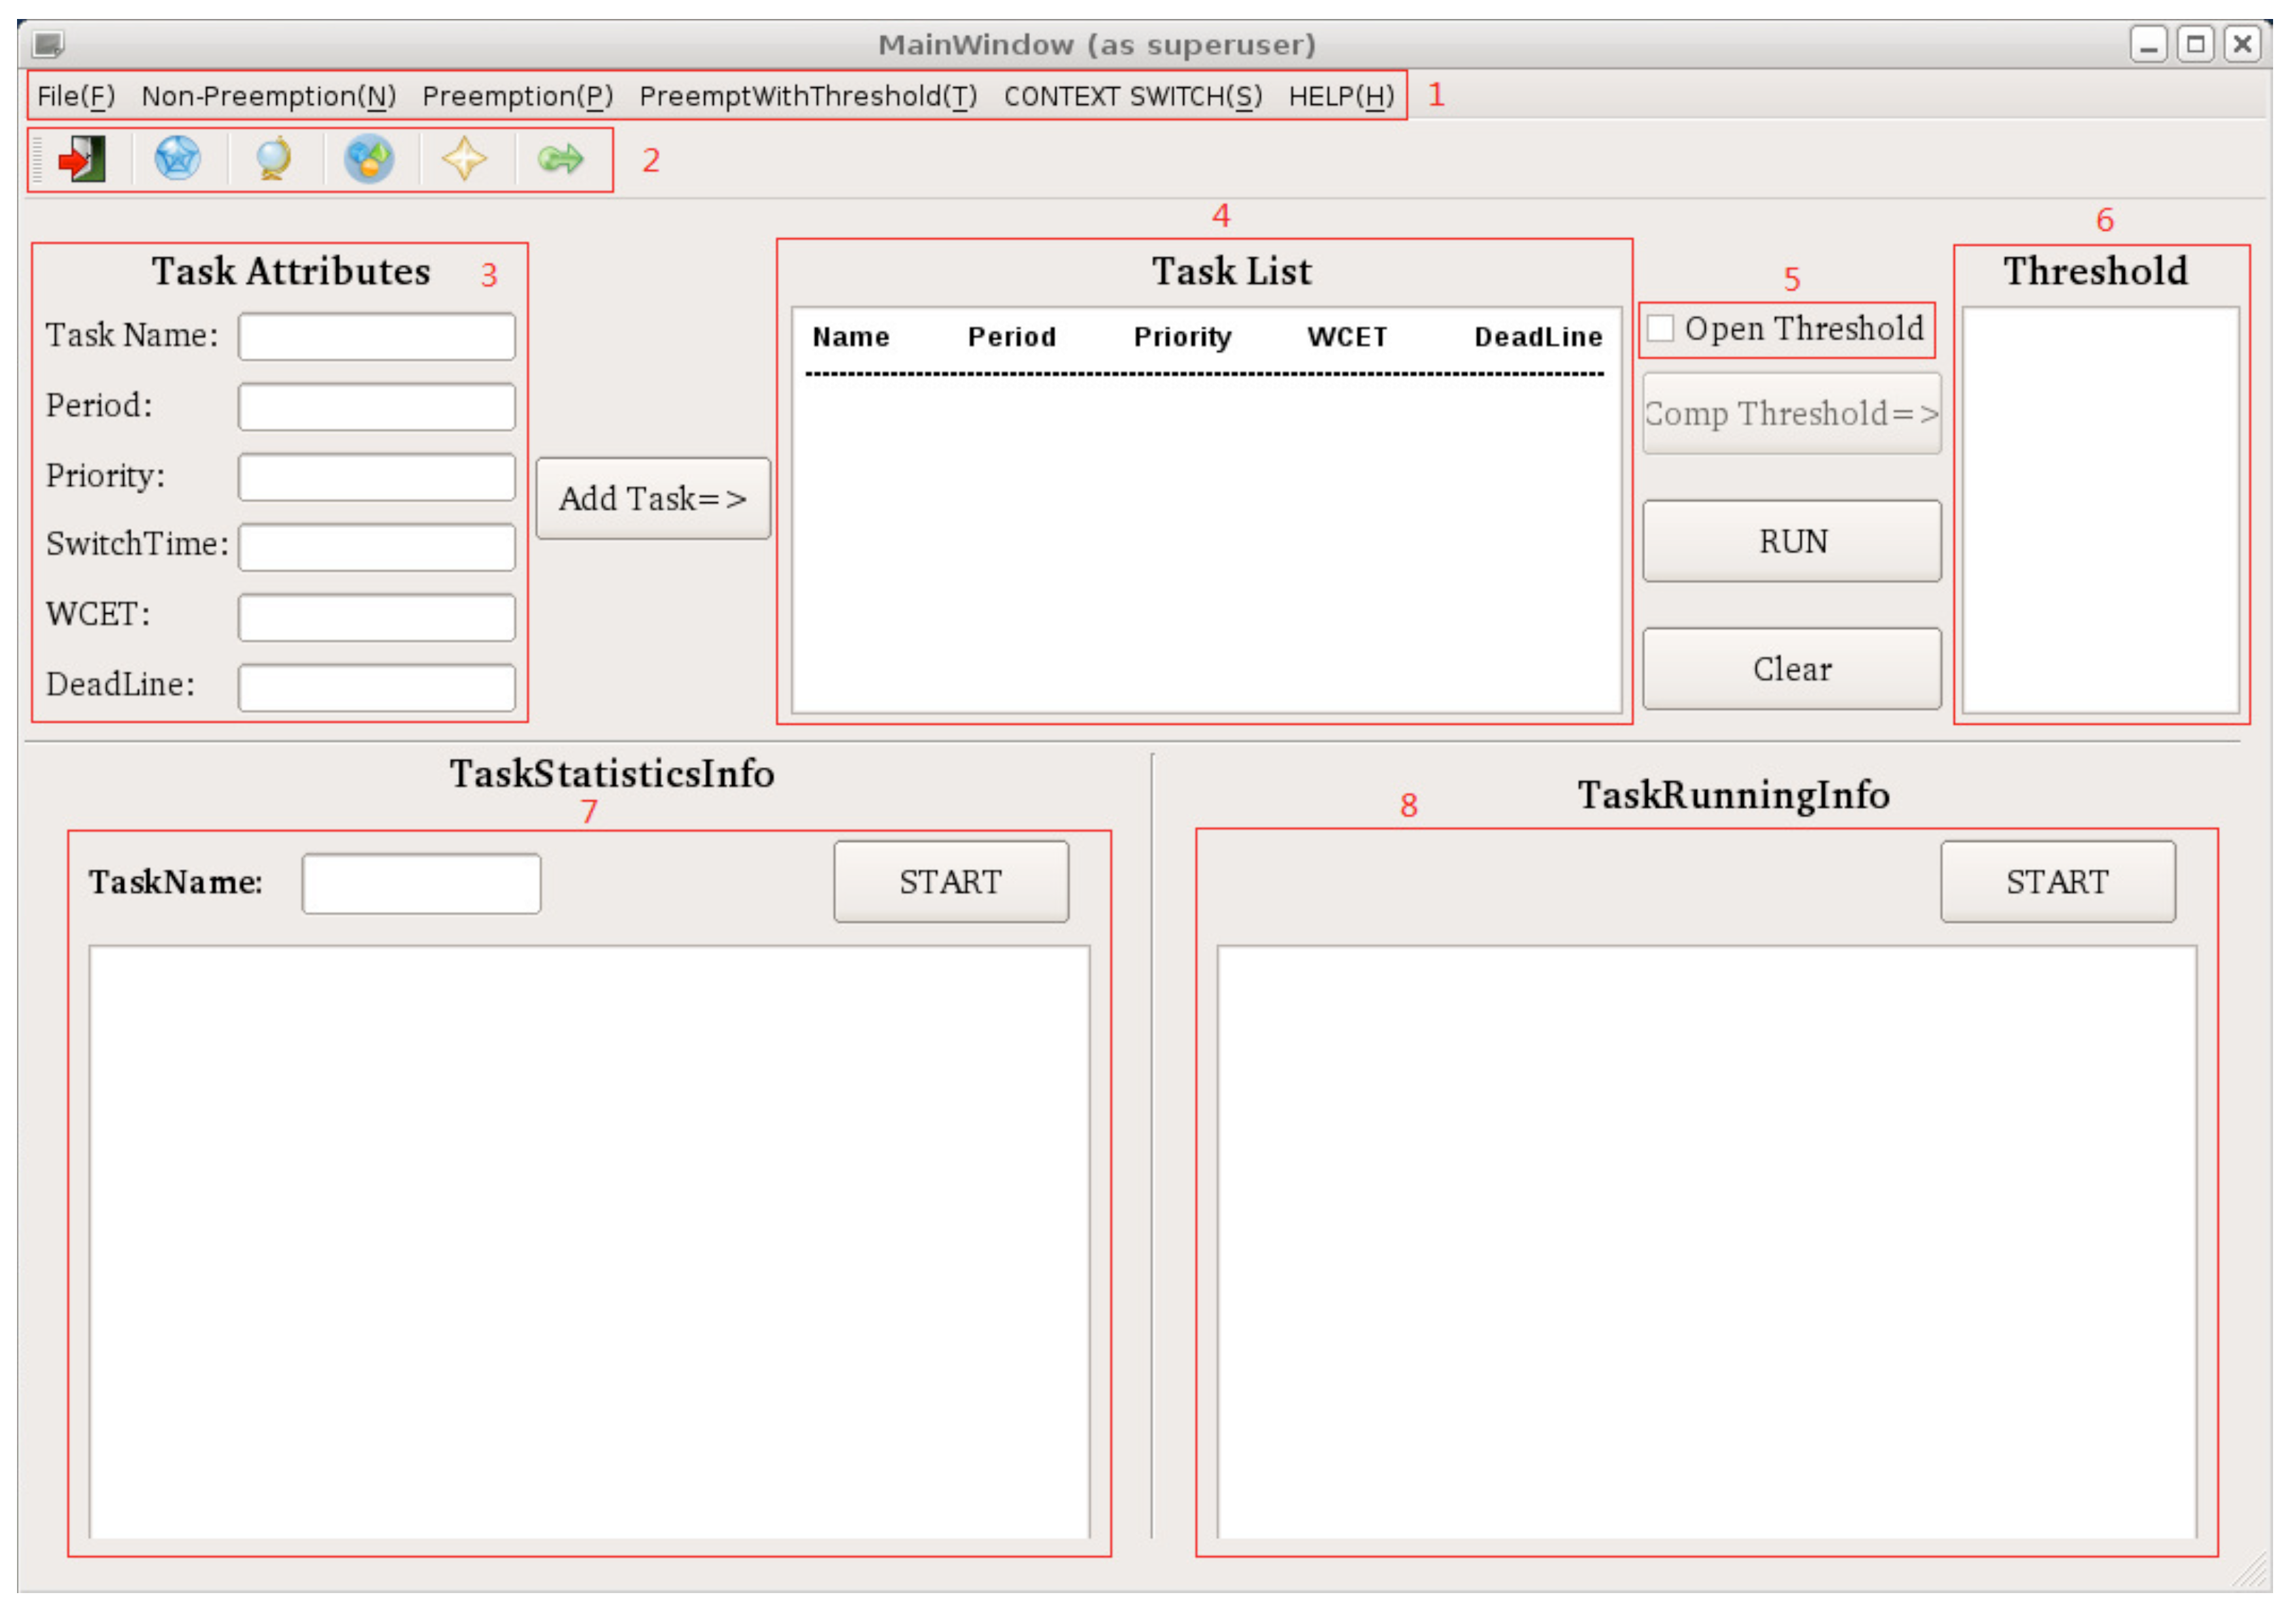Click the colorful earth globe toolbar icon

[x=369, y=160]
